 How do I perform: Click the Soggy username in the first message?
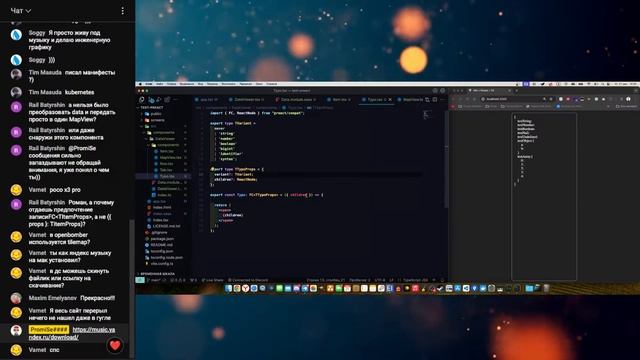point(37,33)
